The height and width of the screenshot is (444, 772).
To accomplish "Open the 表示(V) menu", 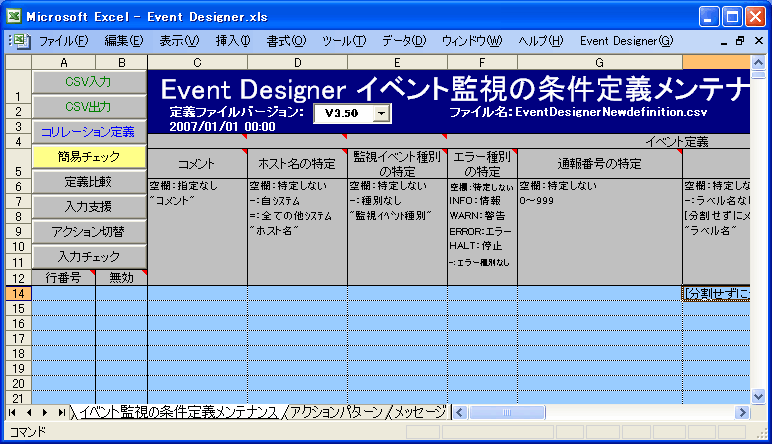I will [x=179, y=41].
